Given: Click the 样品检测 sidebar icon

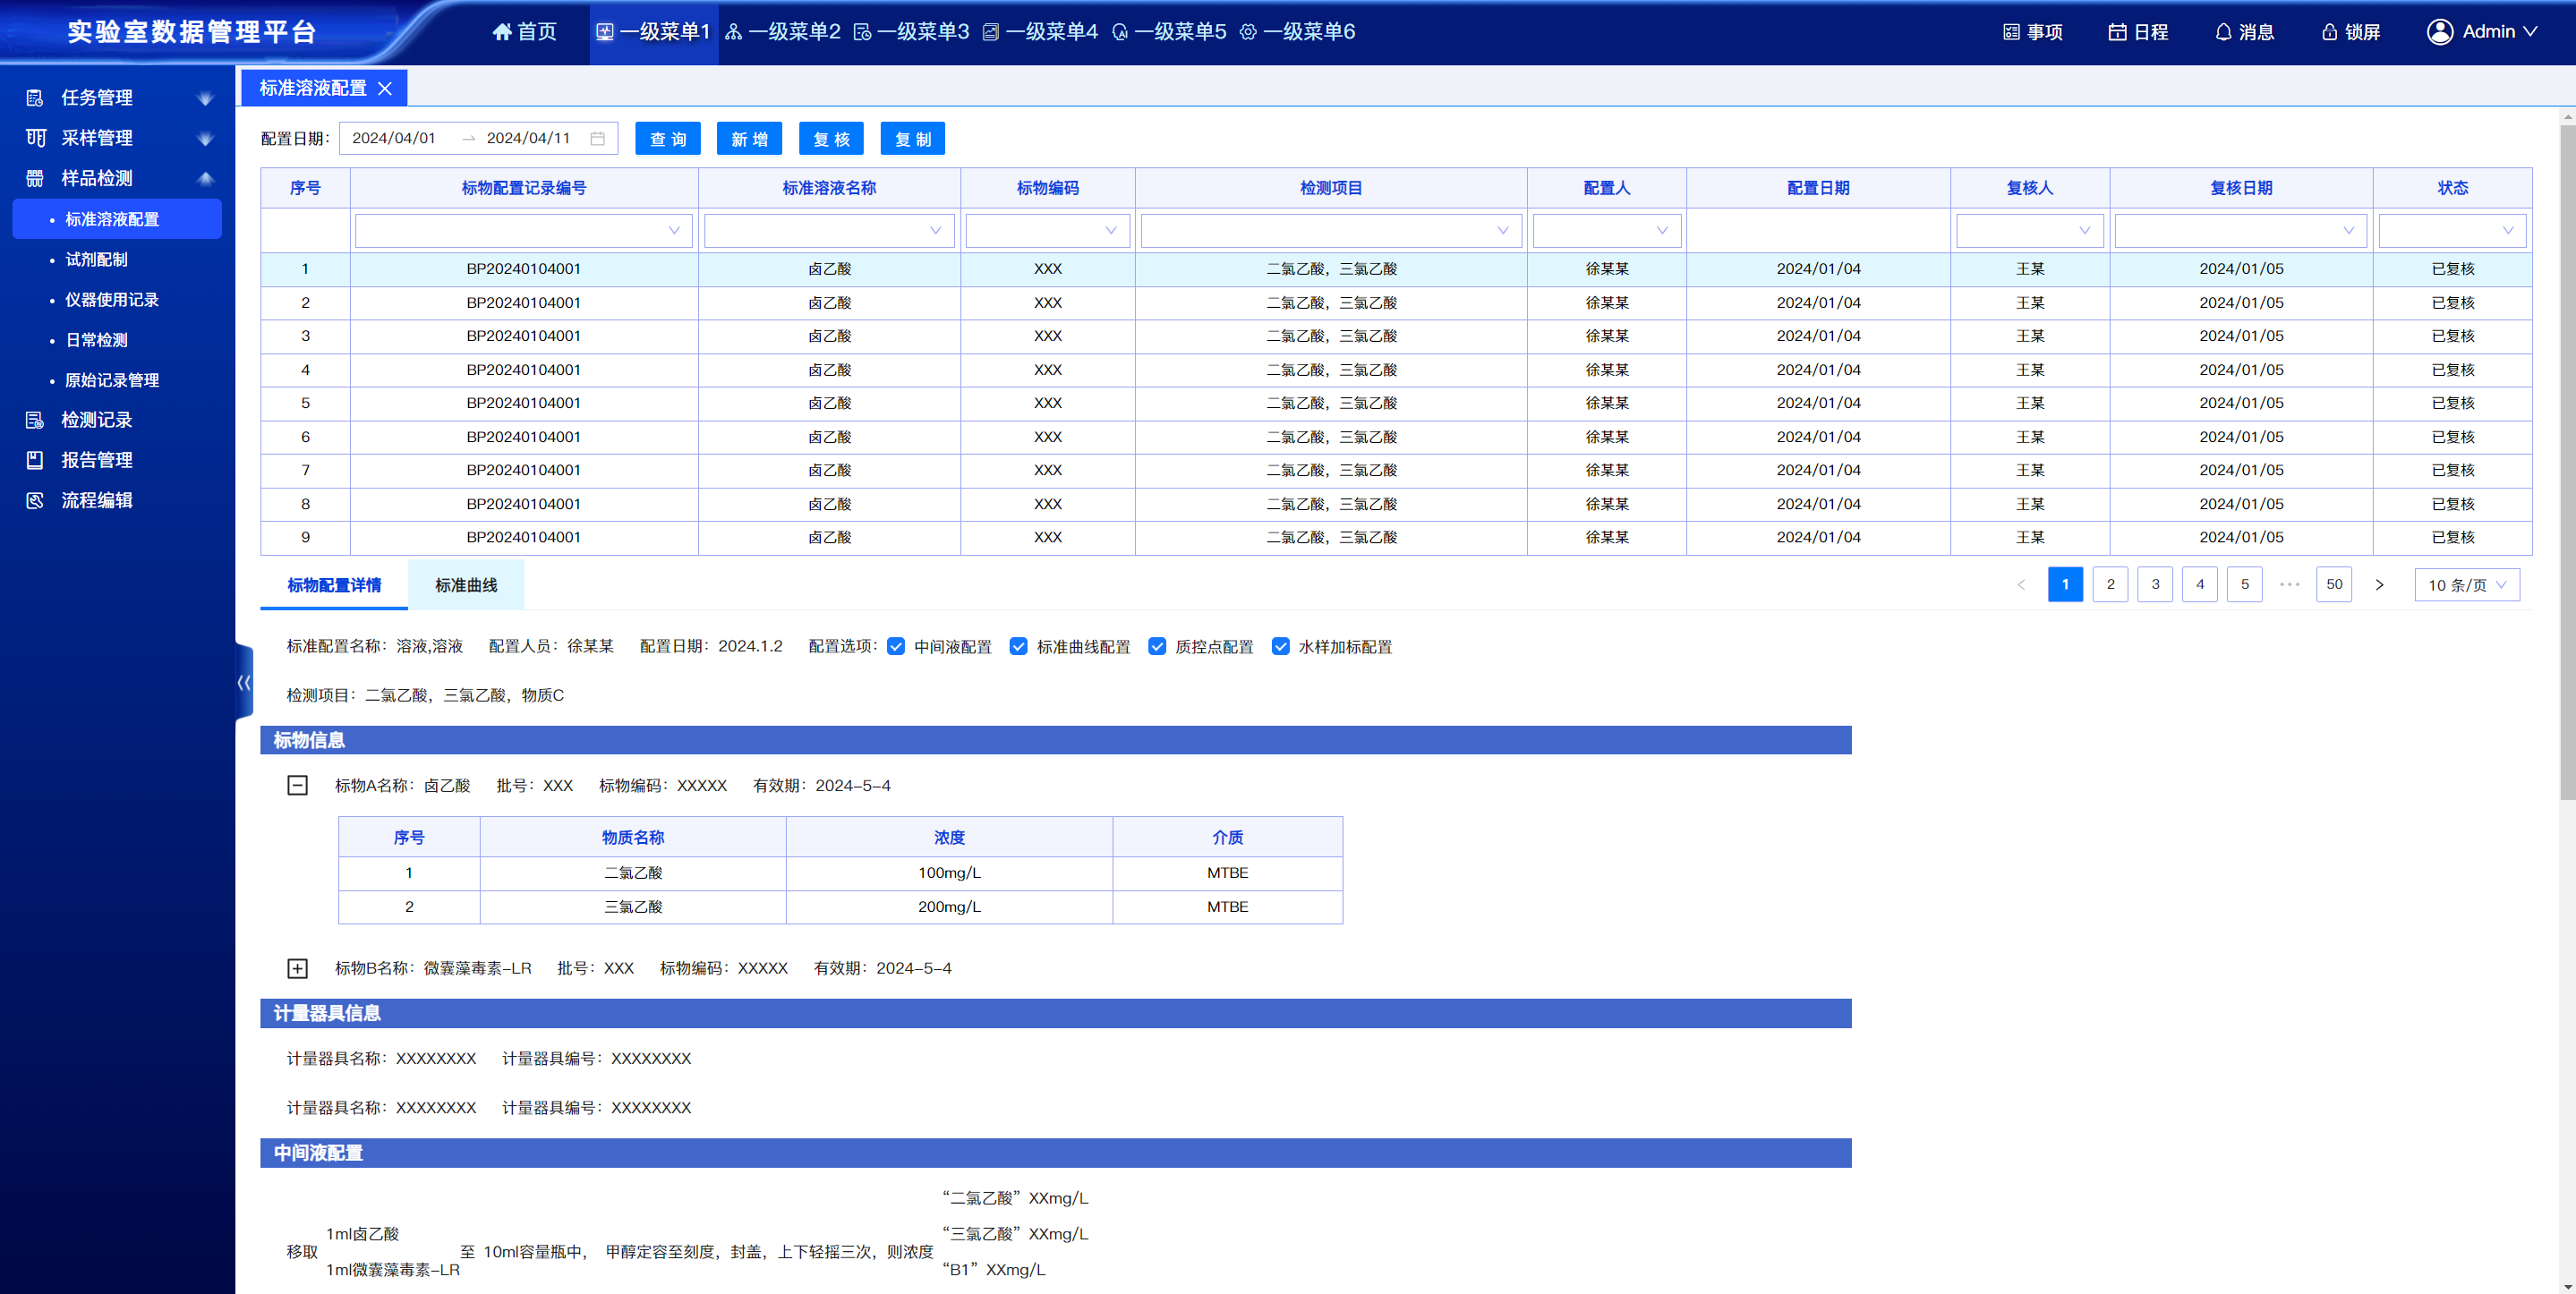Looking at the screenshot, I should [35, 178].
